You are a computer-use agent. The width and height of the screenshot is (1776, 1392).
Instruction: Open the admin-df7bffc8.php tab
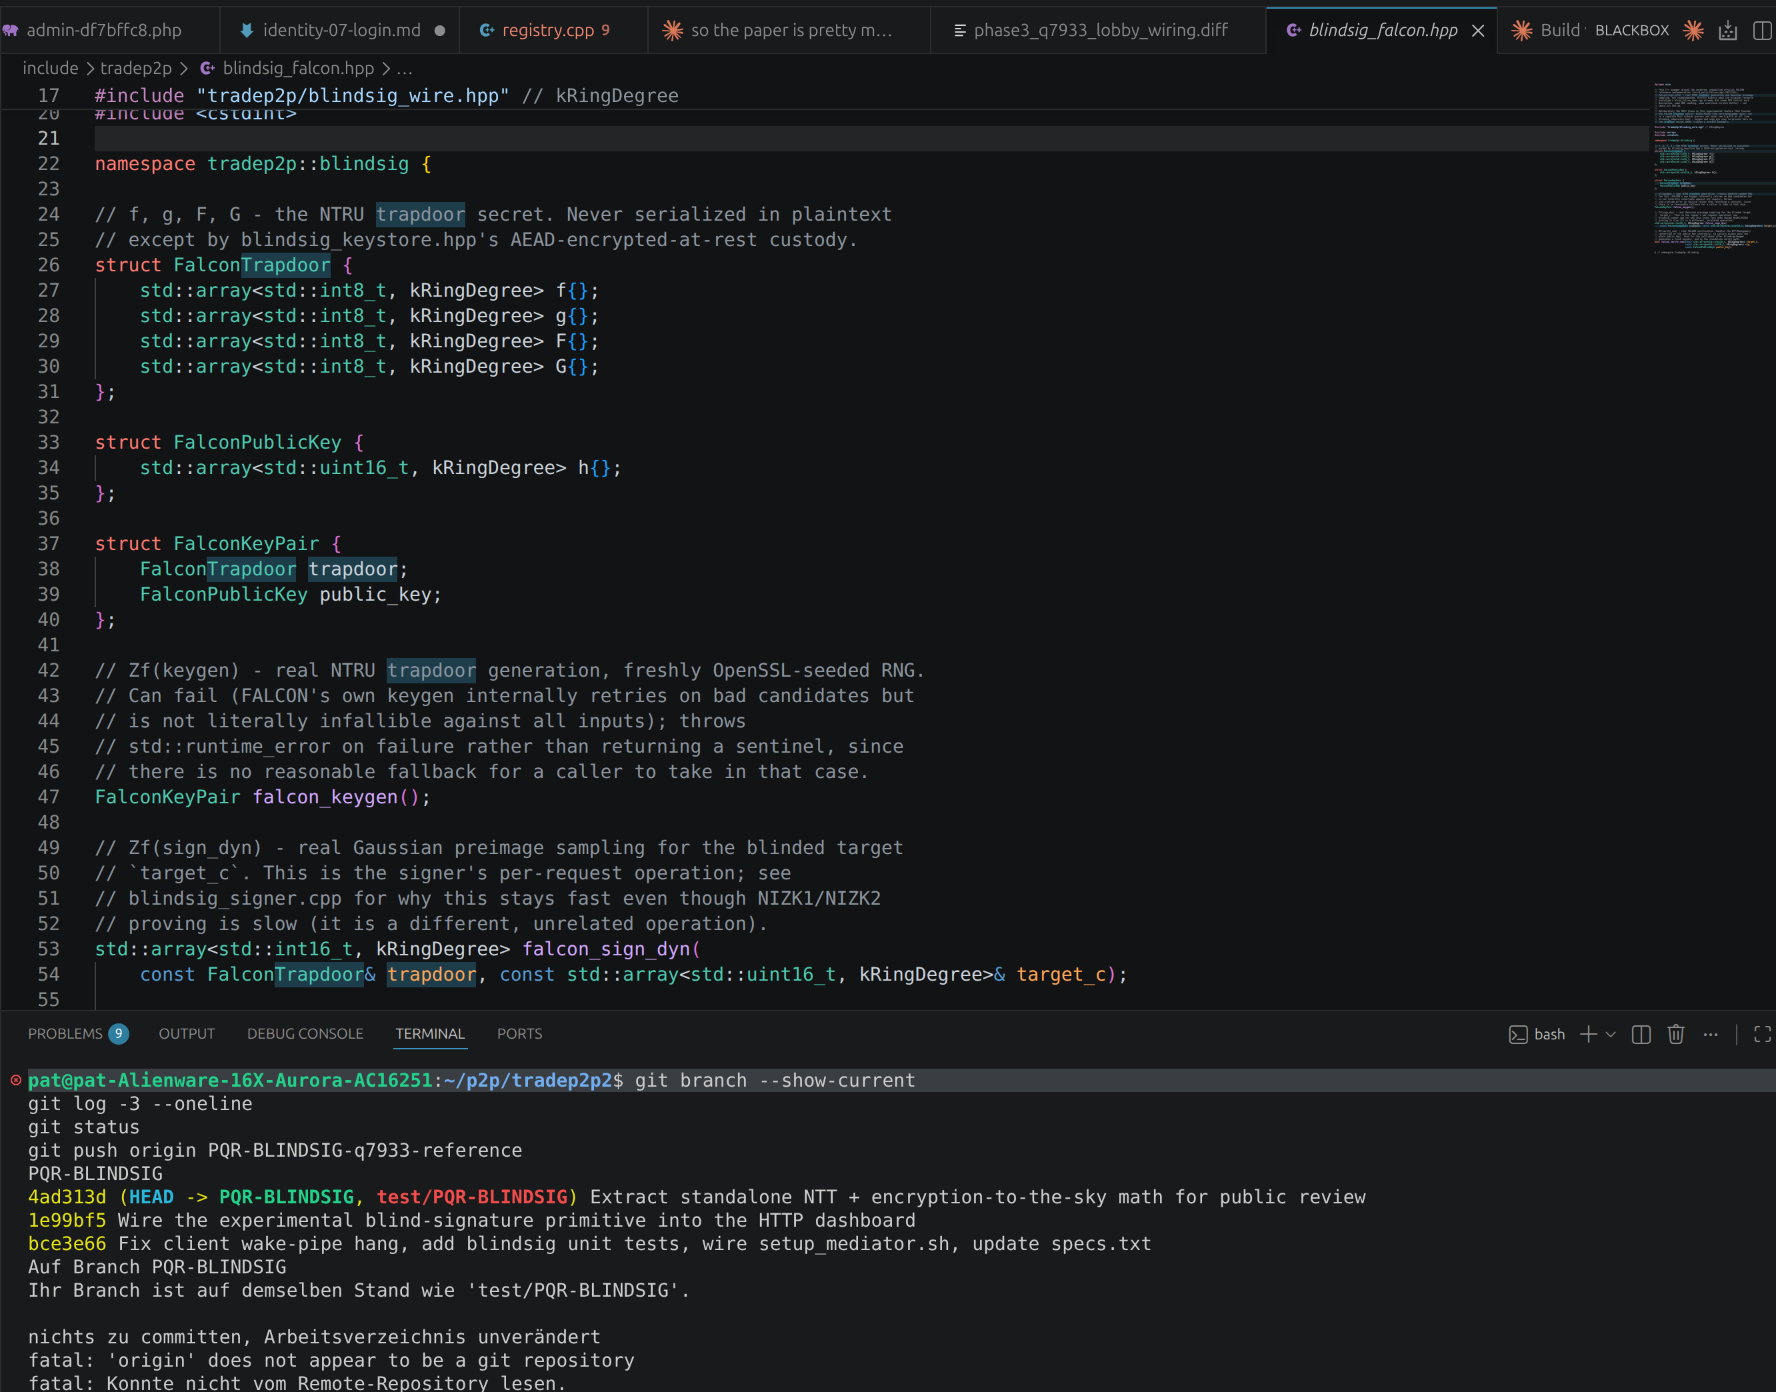104,30
